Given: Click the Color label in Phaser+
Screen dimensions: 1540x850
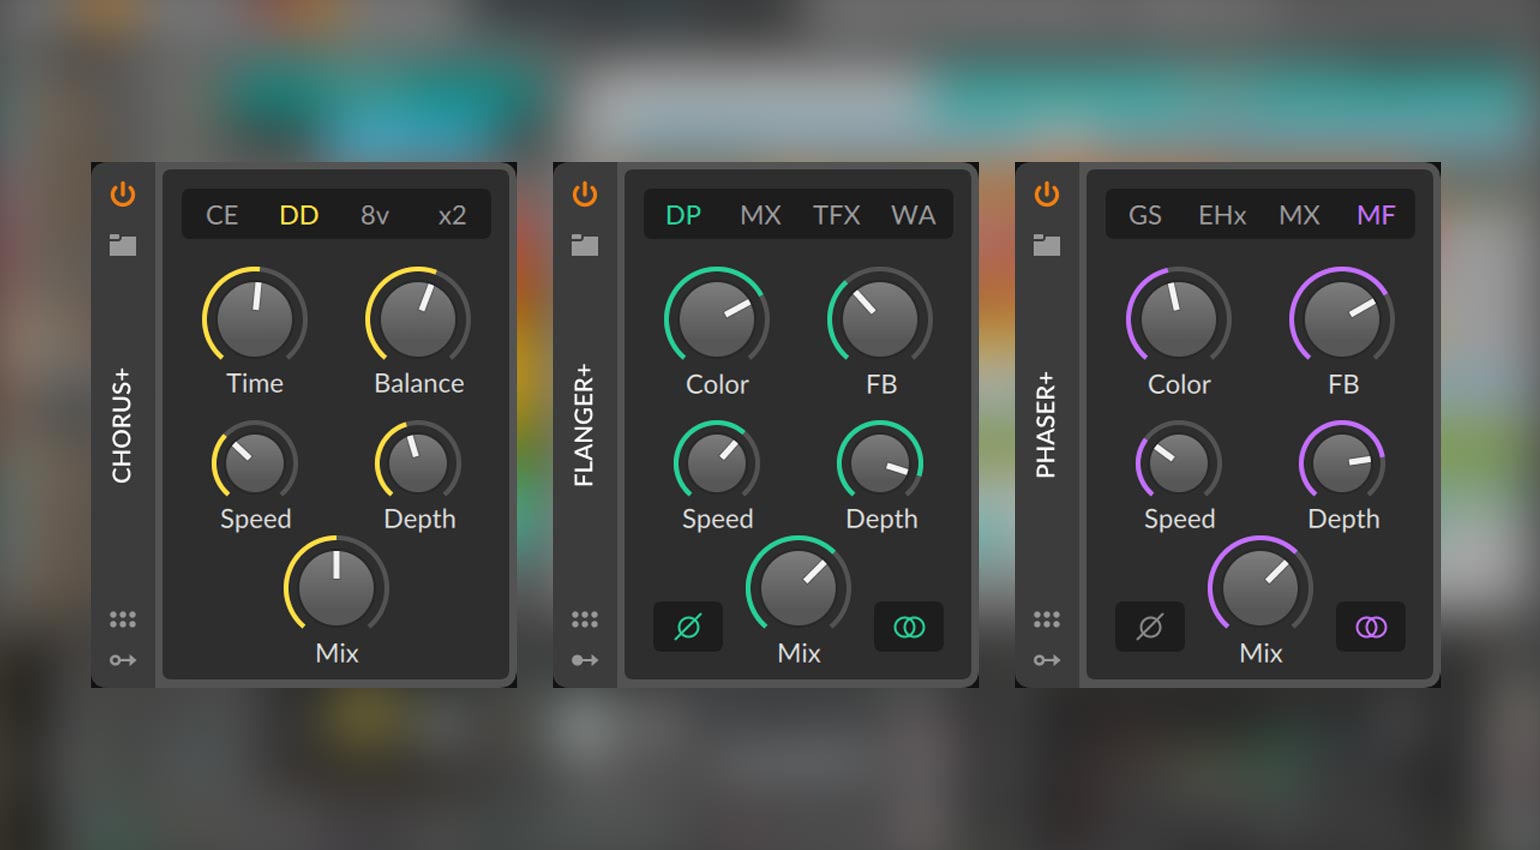Looking at the screenshot, I should tap(1179, 384).
